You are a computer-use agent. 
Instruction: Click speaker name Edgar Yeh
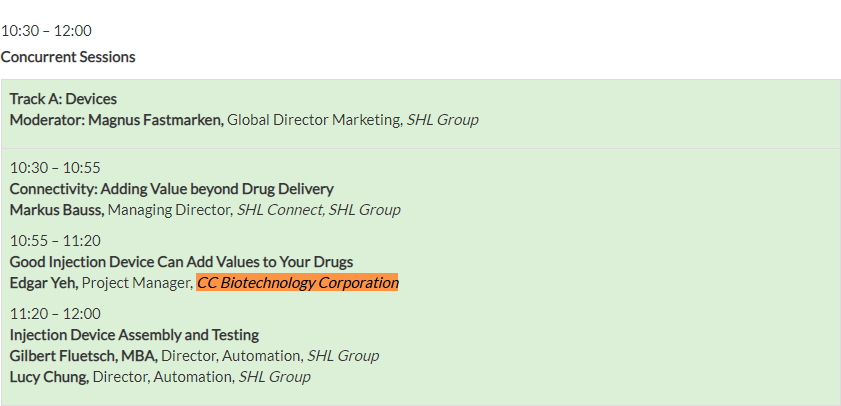click(x=44, y=283)
